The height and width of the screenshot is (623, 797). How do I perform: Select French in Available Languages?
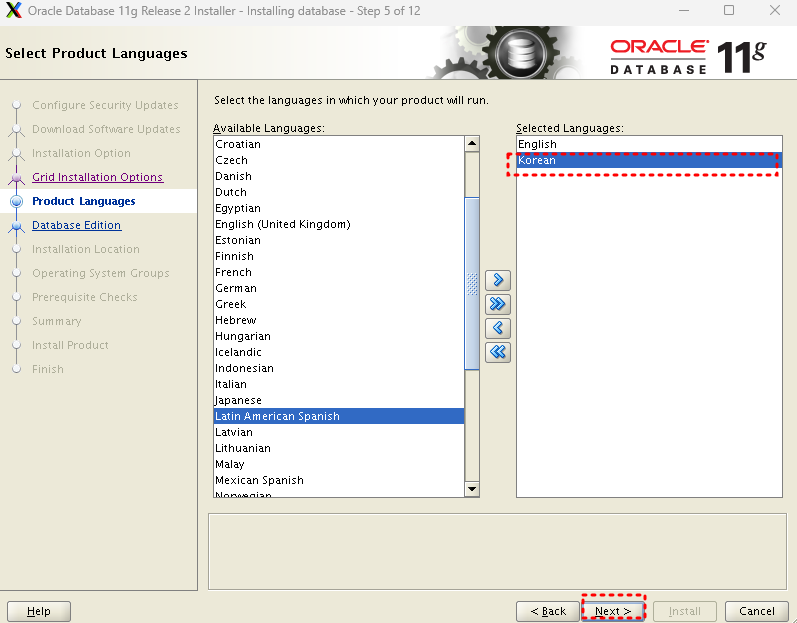(x=339, y=272)
